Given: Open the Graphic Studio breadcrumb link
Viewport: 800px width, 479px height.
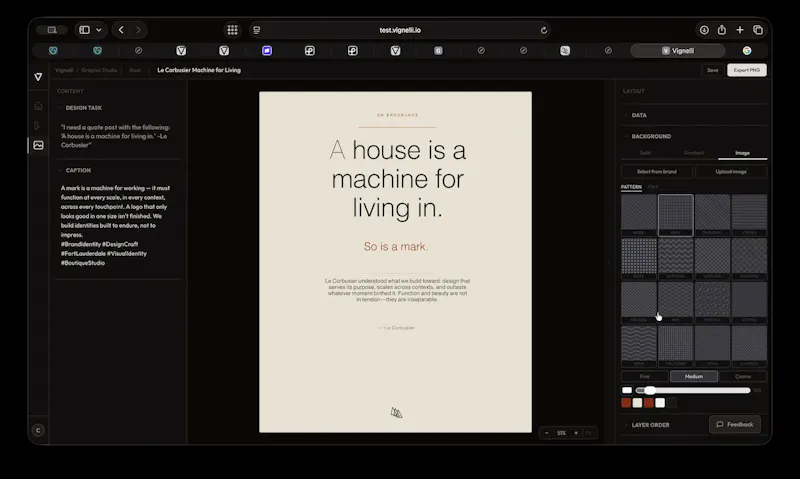Looking at the screenshot, I should [x=99, y=70].
